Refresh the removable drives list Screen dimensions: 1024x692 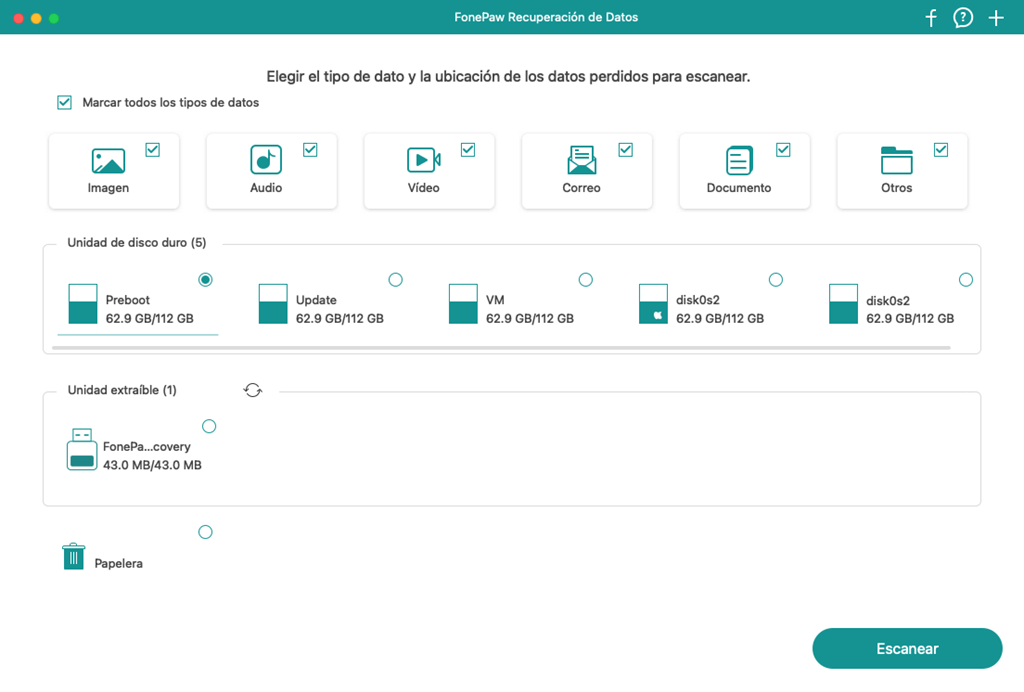click(253, 390)
